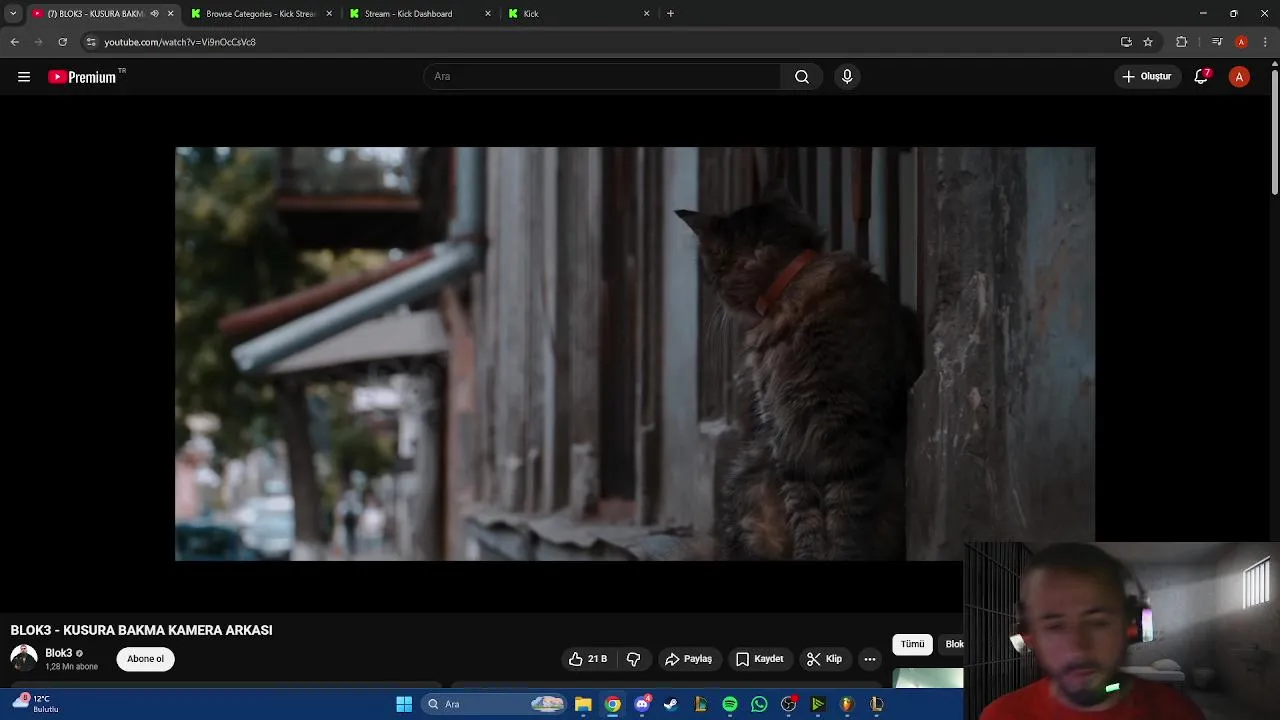The image size is (1280, 720).
Task: Open the Blok3 channel avatar
Action: tap(23, 658)
